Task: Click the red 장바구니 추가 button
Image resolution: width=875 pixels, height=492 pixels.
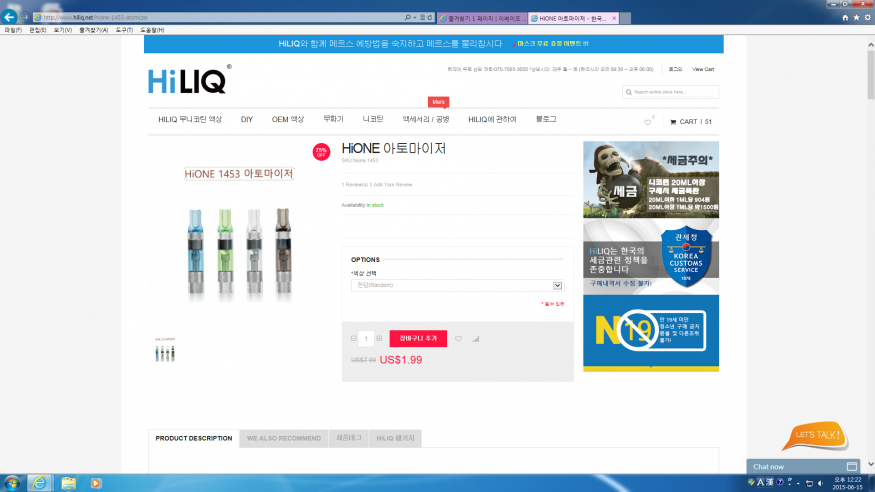Action: point(418,339)
